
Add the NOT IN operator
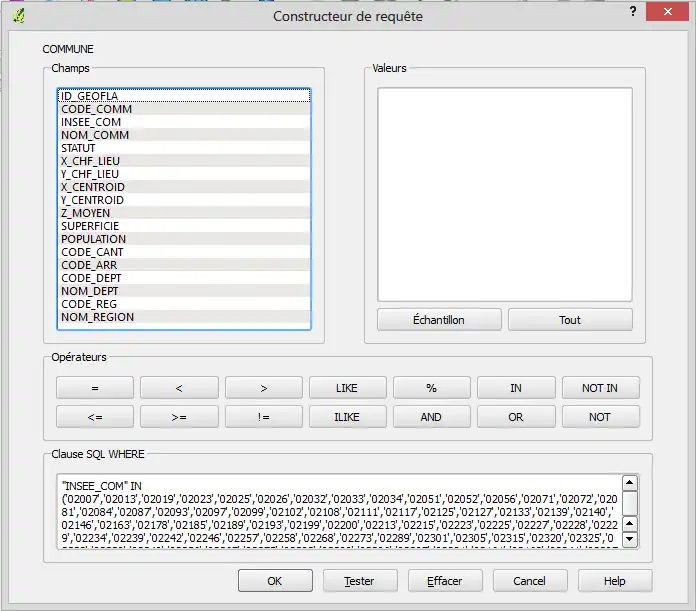pyautogui.click(x=600, y=388)
